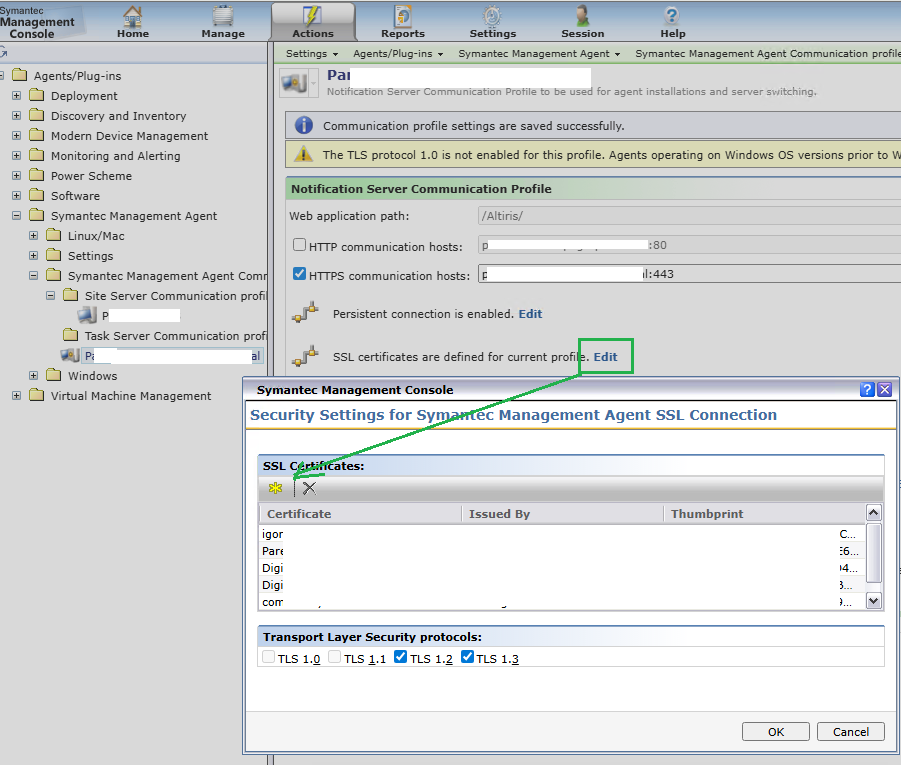Open the Settings gear icon
901x765 pixels.
click(492, 16)
